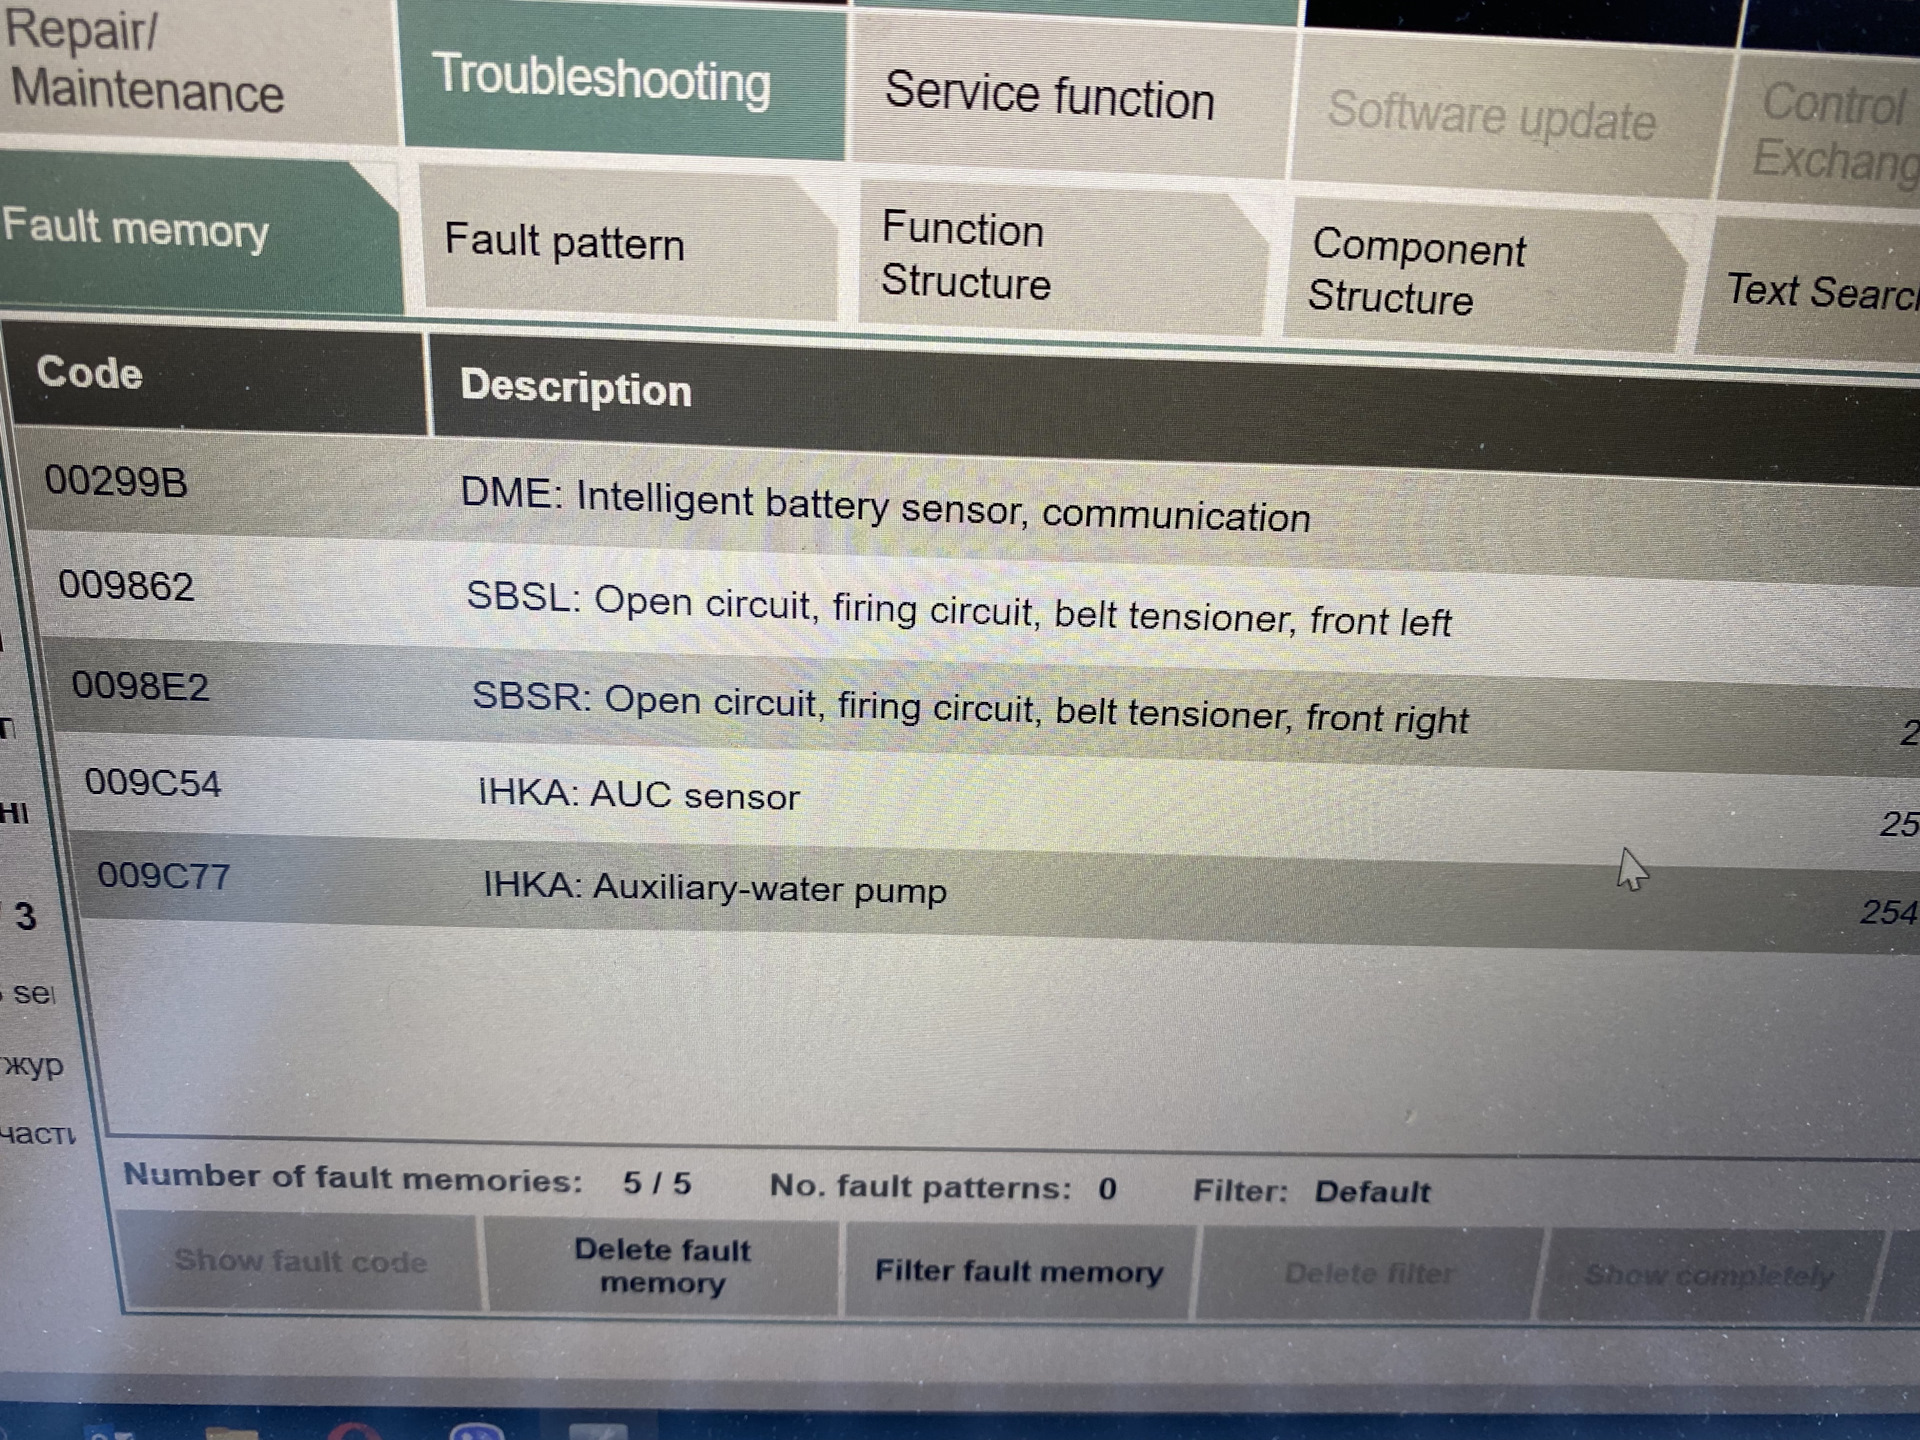Click IHKA Auxiliary-water pump description
This screenshot has width=1920, height=1440.
pyautogui.click(x=715, y=888)
